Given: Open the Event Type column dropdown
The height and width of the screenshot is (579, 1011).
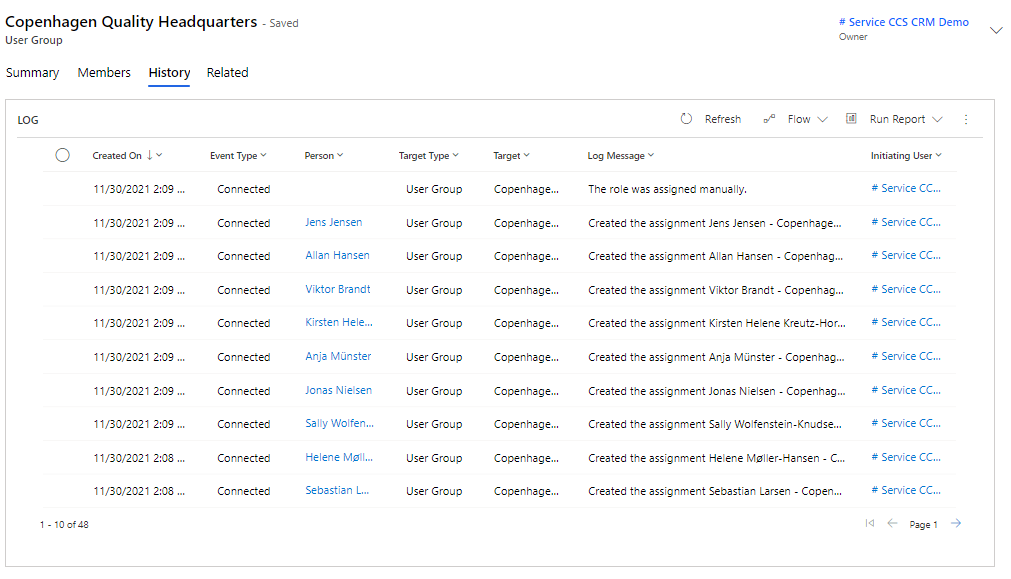Looking at the screenshot, I should pos(265,156).
